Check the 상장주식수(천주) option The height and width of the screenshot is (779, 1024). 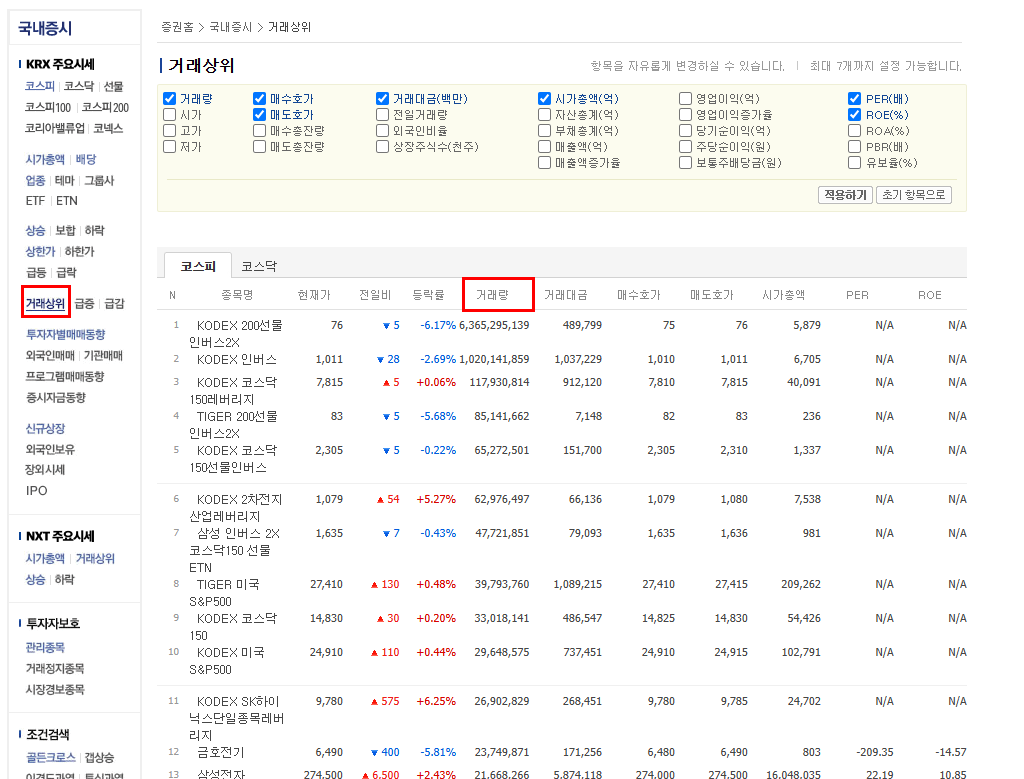(x=383, y=147)
